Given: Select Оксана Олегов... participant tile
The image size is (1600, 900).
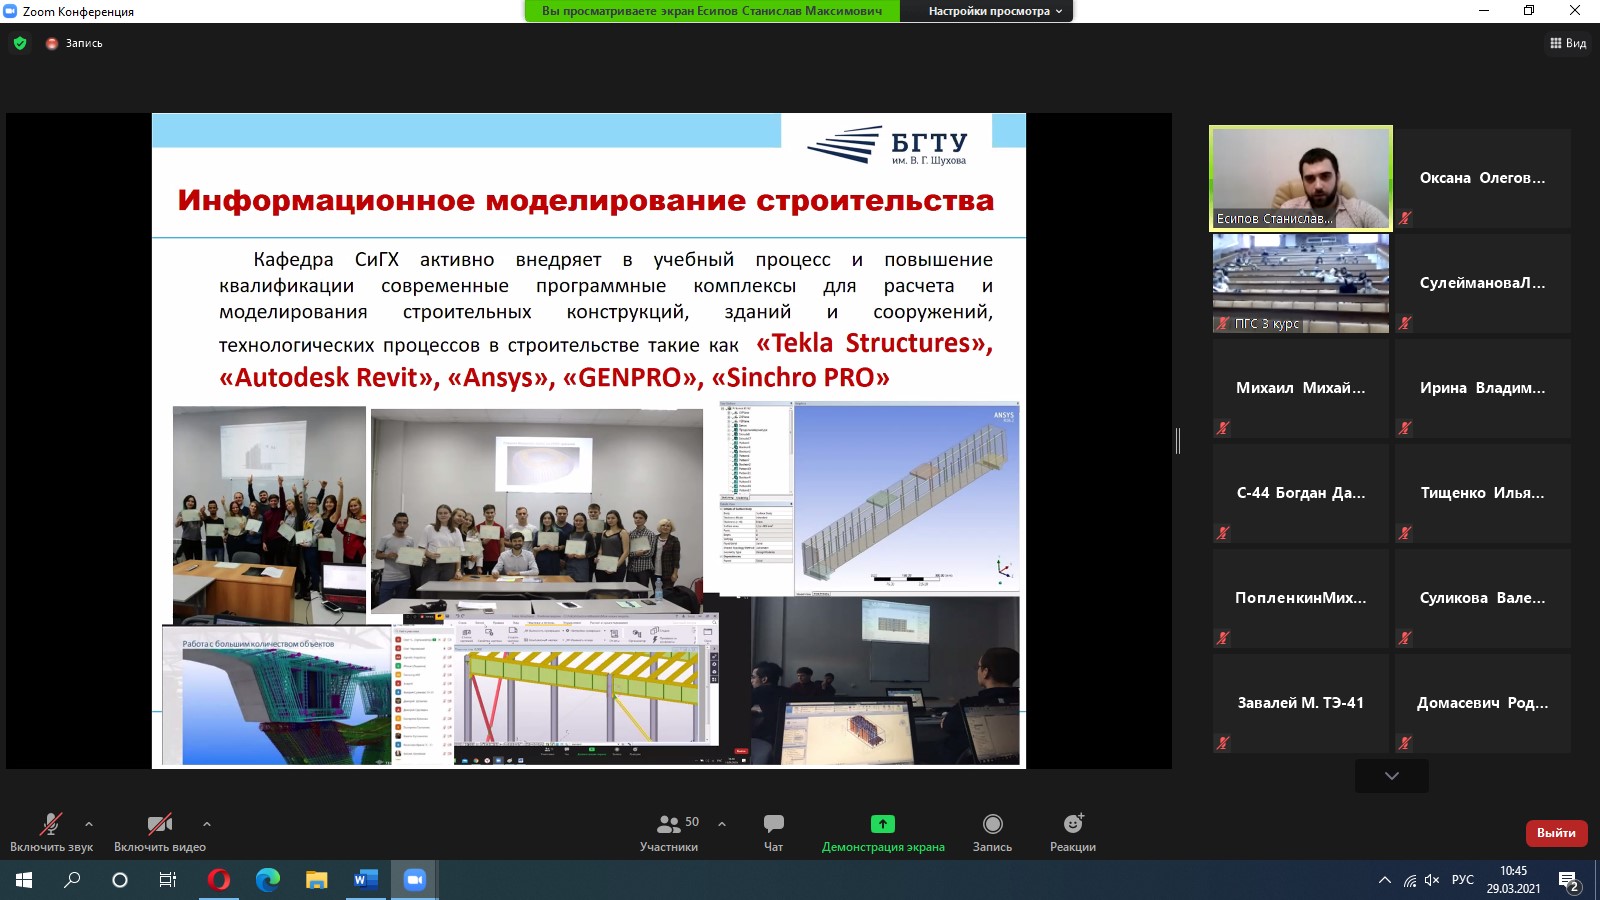Looking at the screenshot, I should (x=1483, y=178).
